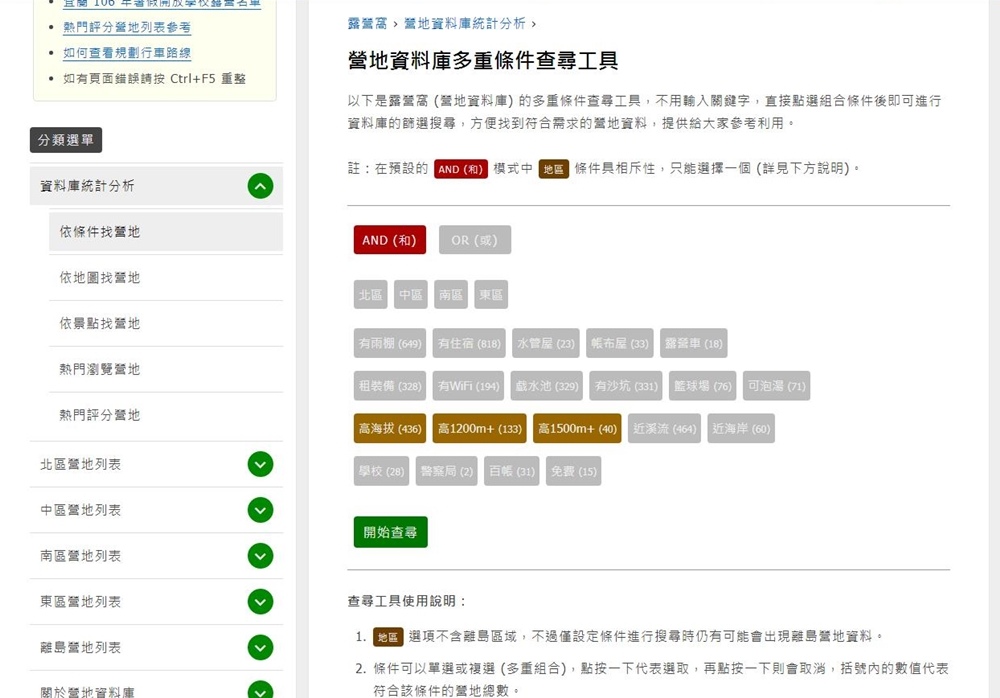Open 依條件找營地 submenu item
The width and height of the screenshot is (1000, 698).
[x=166, y=232]
